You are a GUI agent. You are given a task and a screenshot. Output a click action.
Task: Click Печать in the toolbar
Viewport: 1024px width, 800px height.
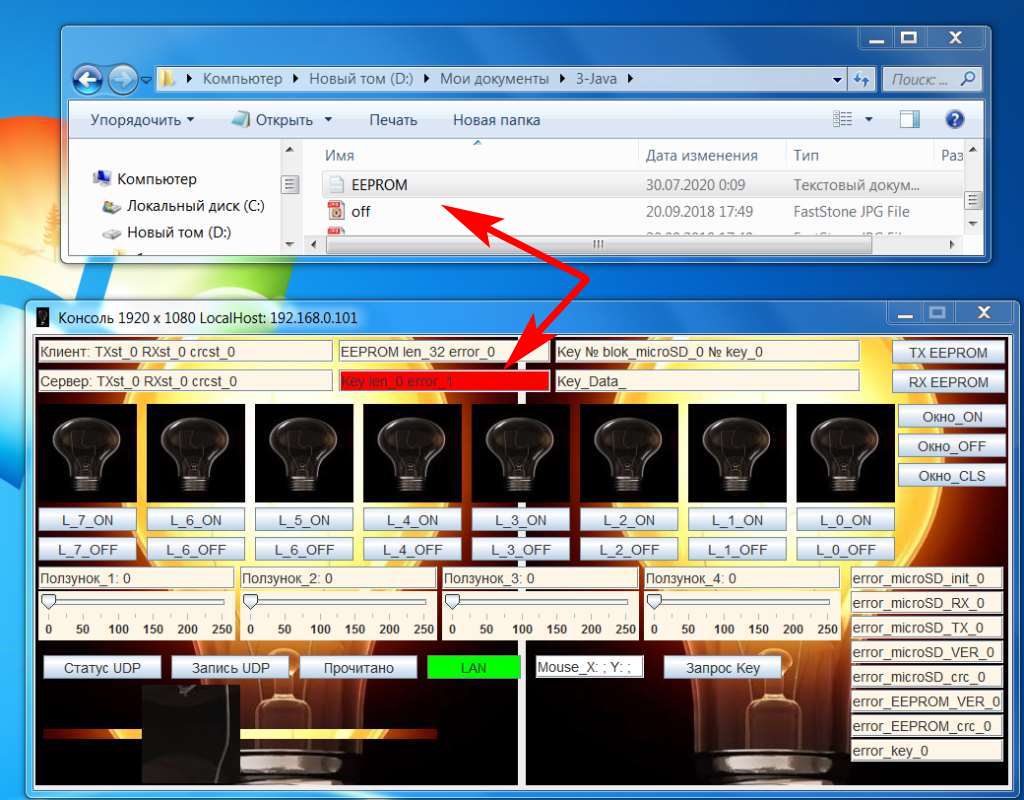(x=393, y=120)
